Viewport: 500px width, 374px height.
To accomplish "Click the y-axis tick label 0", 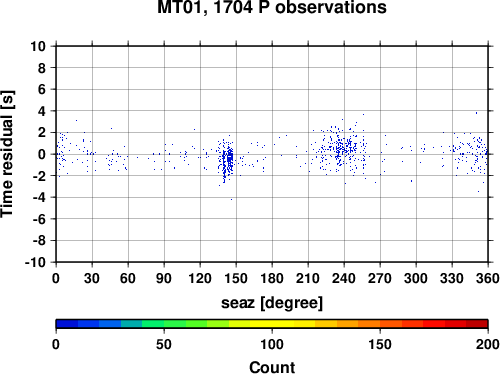I will point(42,154).
